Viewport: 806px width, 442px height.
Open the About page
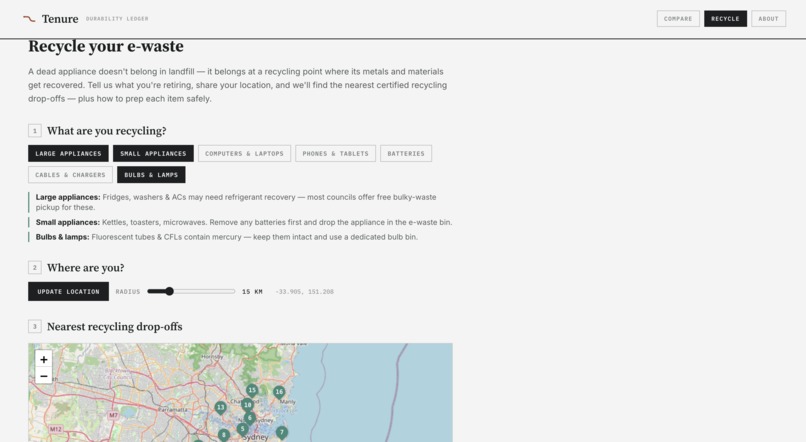pos(768,19)
